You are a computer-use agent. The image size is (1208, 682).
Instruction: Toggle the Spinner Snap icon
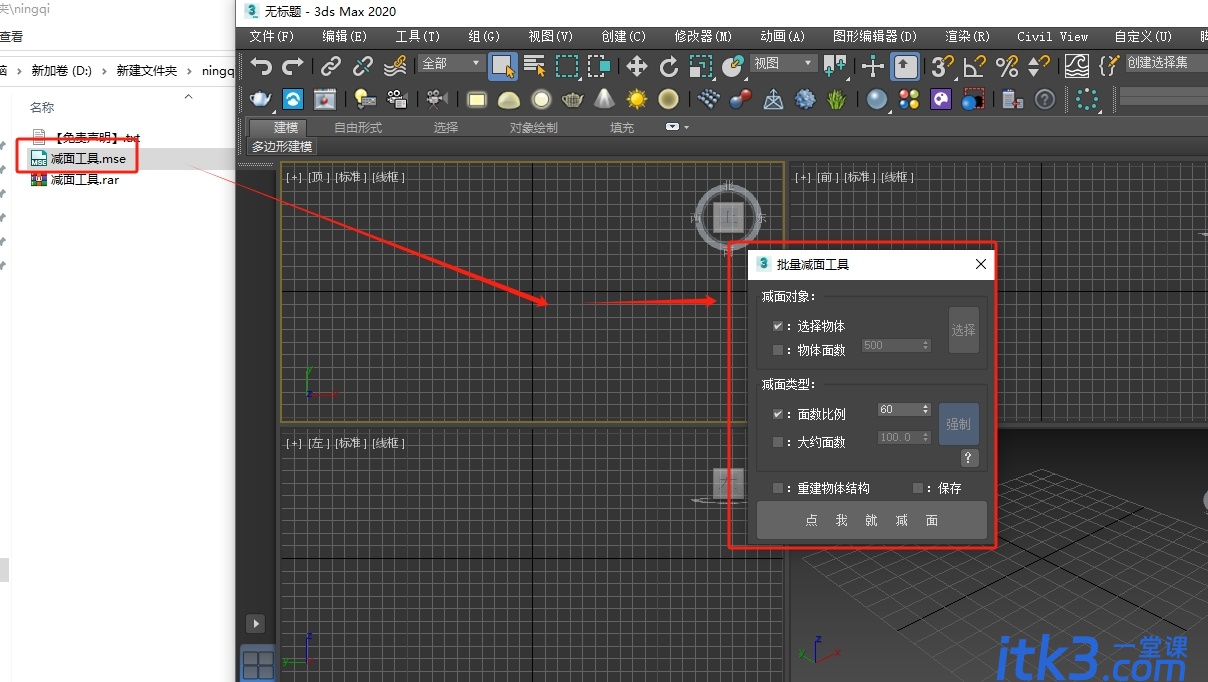1039,67
